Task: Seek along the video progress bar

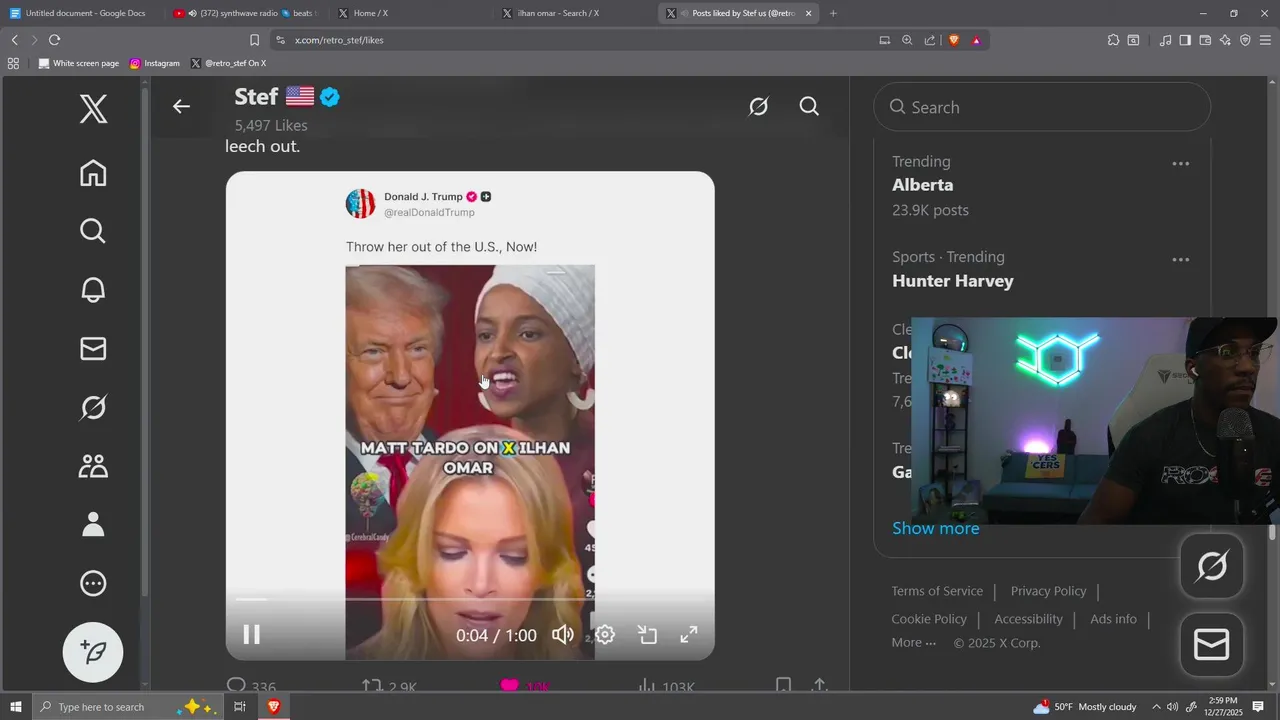Action: pyautogui.click(x=470, y=599)
